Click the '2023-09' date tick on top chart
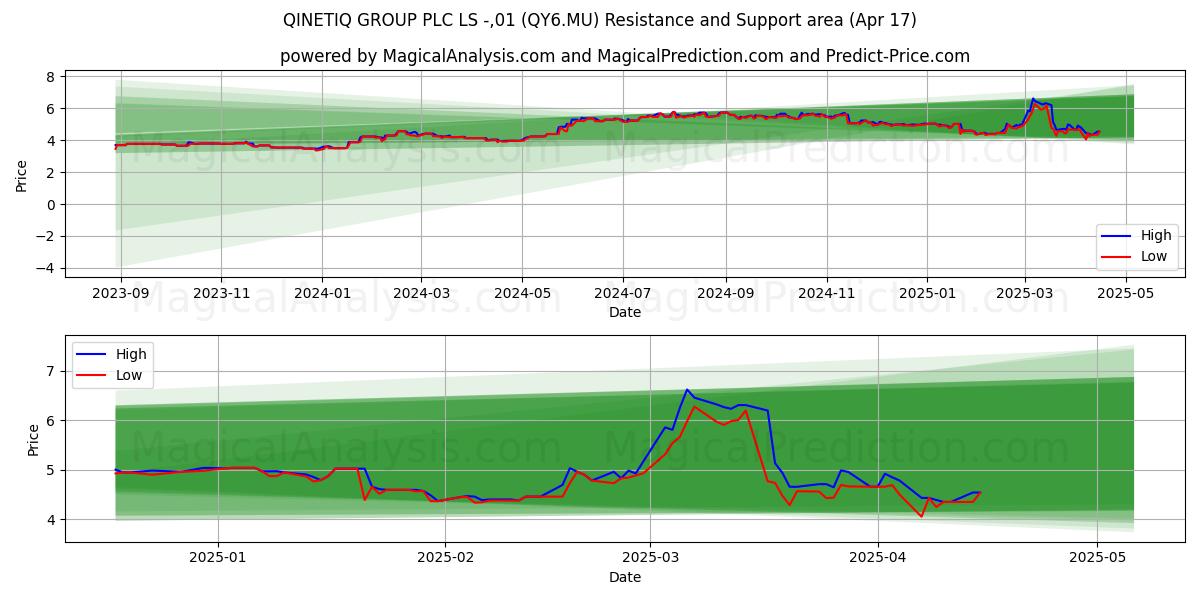 click(121, 294)
